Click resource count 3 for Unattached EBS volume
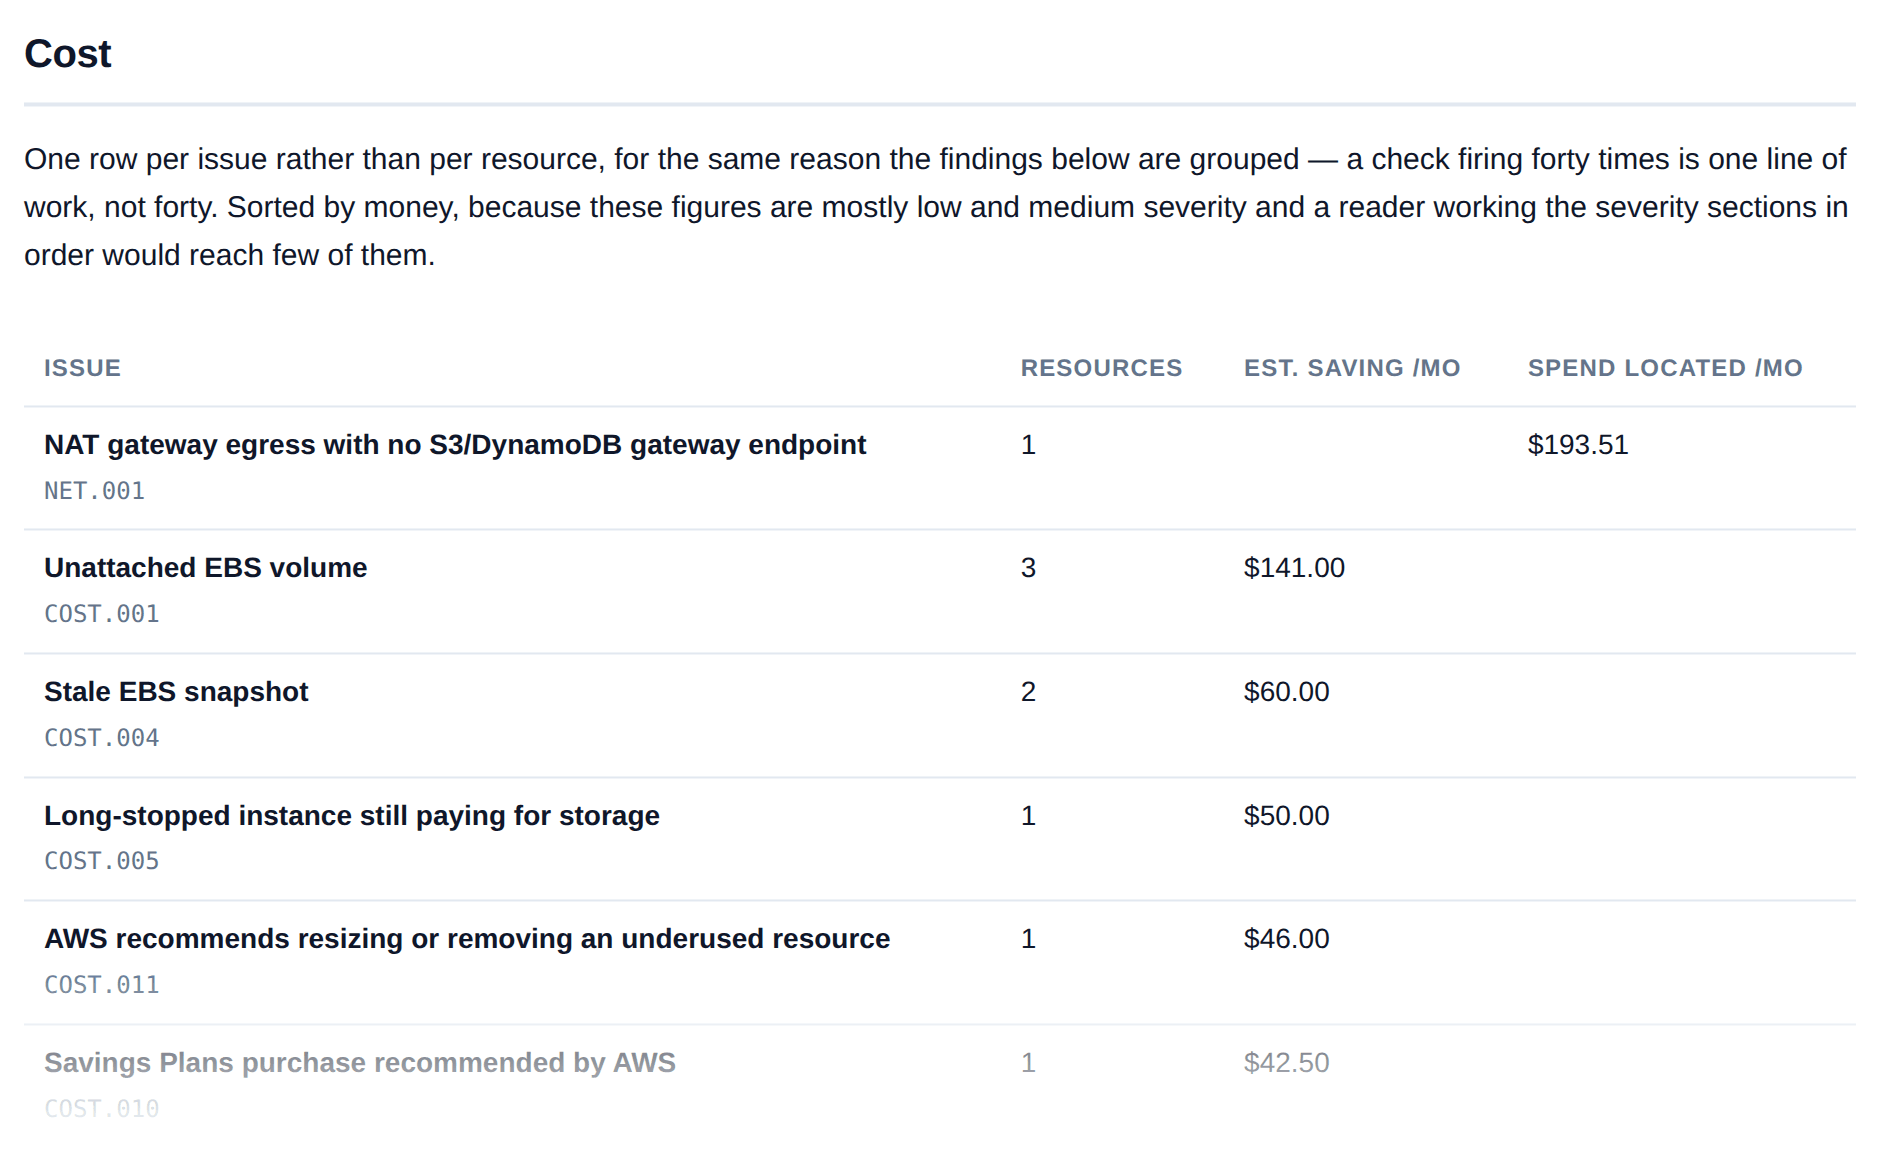This screenshot has width=1880, height=1150. [x=1028, y=568]
